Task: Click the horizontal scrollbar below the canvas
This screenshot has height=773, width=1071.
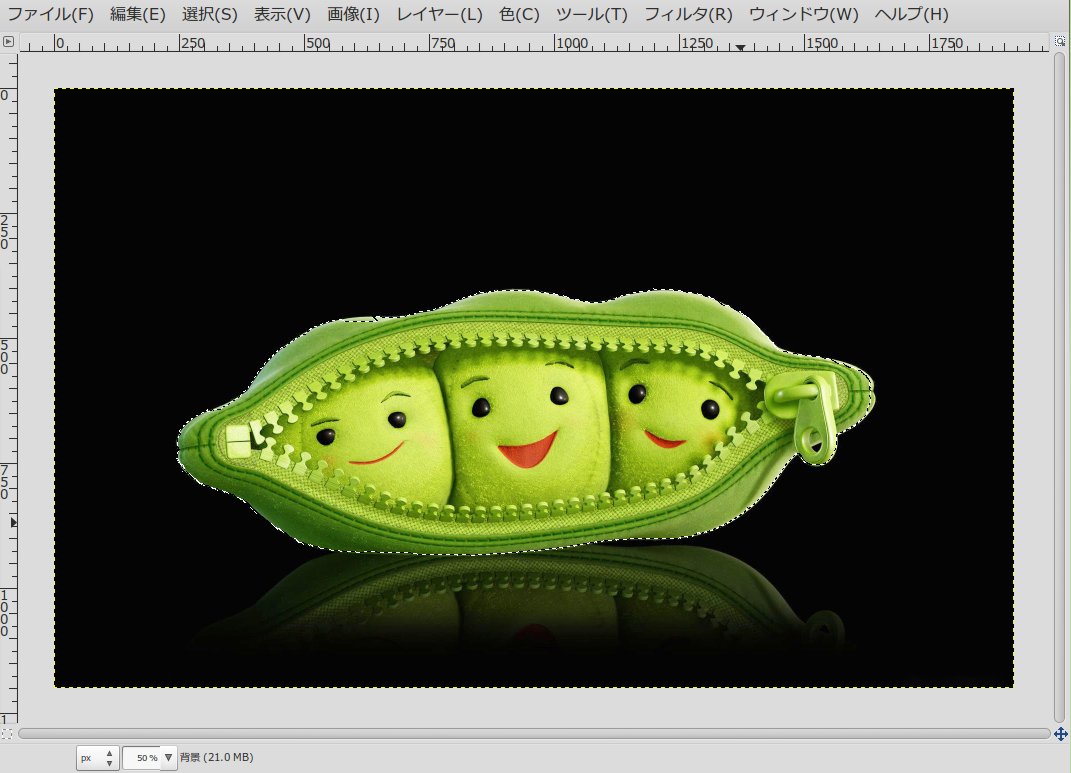Action: (534, 733)
